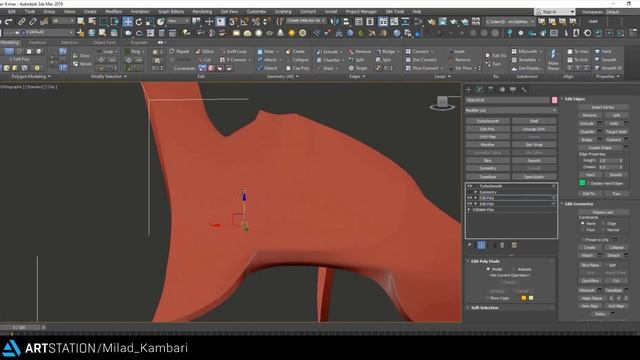Select the Move transform tool
This screenshot has width=640, height=360.
(128, 22)
